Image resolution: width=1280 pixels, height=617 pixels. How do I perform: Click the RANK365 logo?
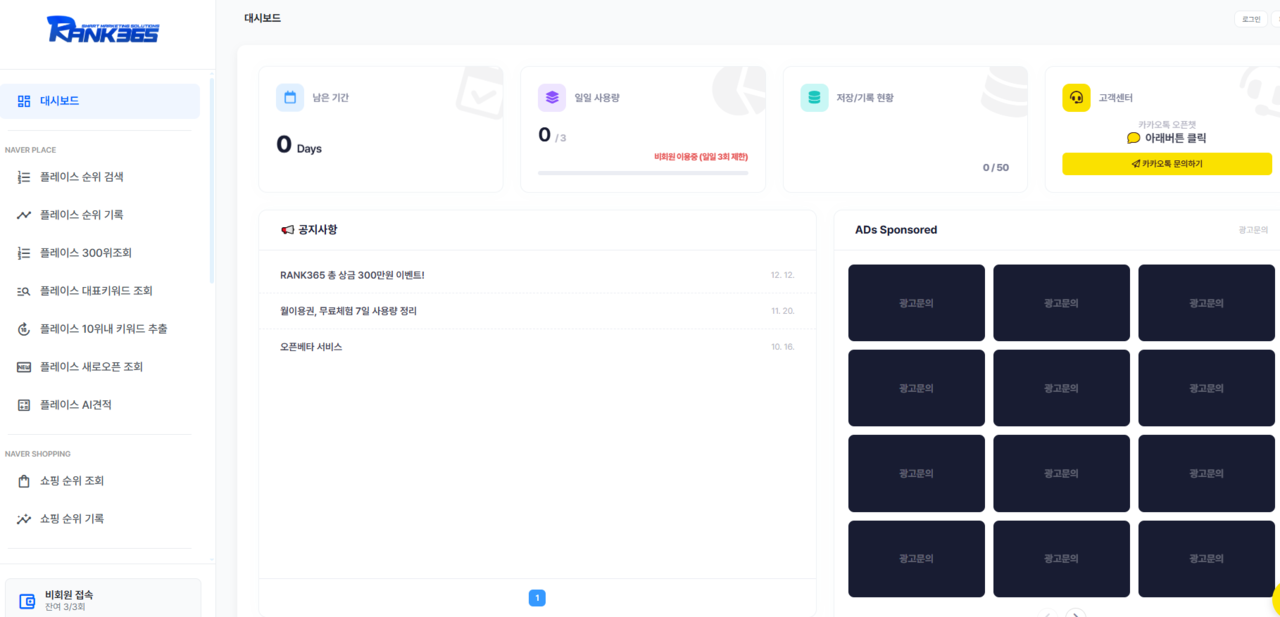point(102,30)
